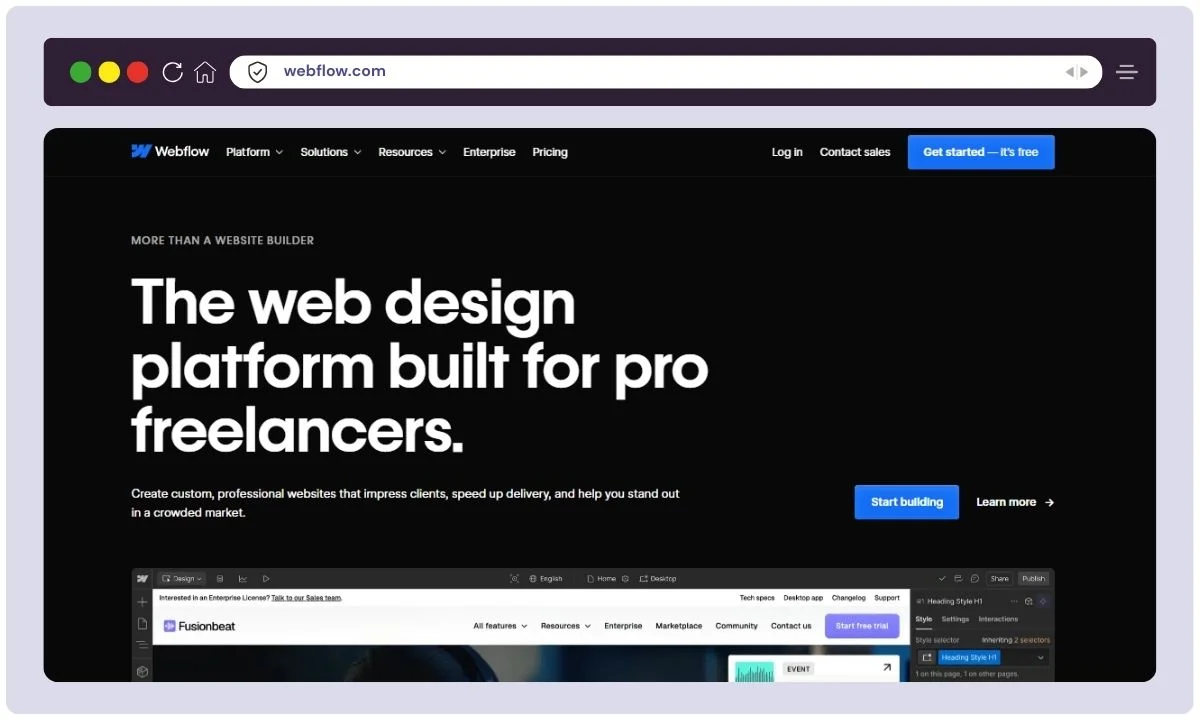
Task: Follow the Learn more link
Action: pyautogui.click(x=1015, y=502)
